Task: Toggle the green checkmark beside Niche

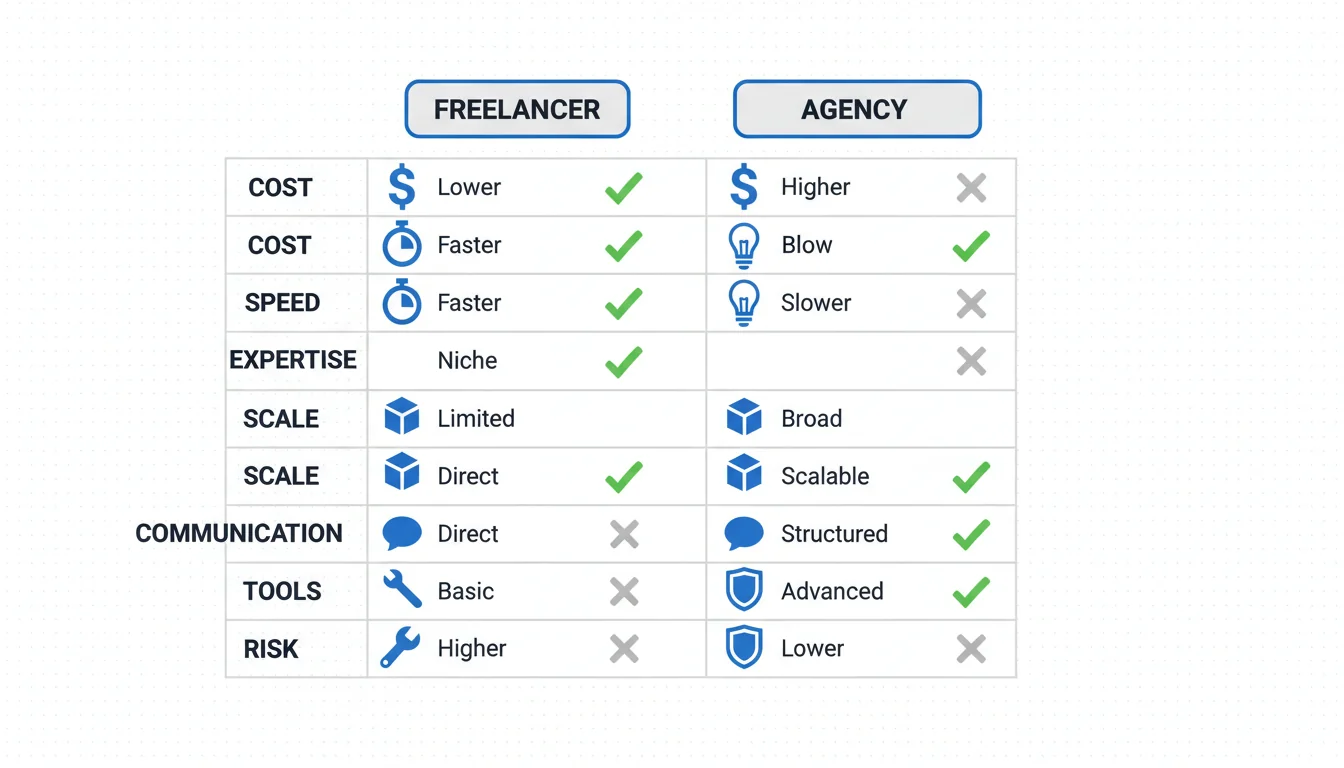Action: coord(624,361)
